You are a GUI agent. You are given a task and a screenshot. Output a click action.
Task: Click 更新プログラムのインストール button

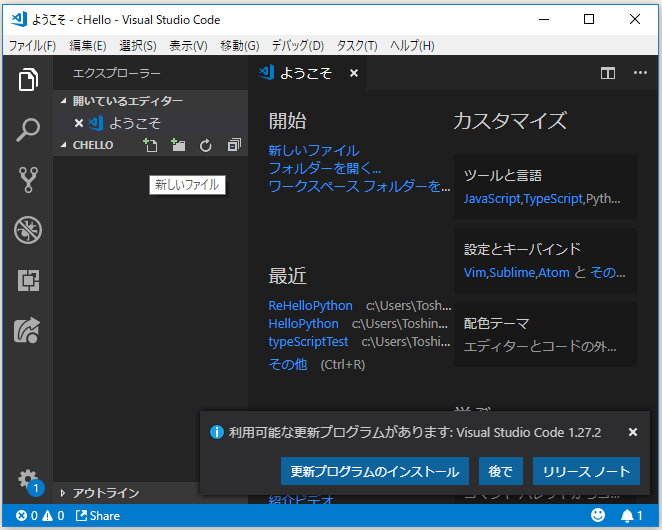click(374, 471)
